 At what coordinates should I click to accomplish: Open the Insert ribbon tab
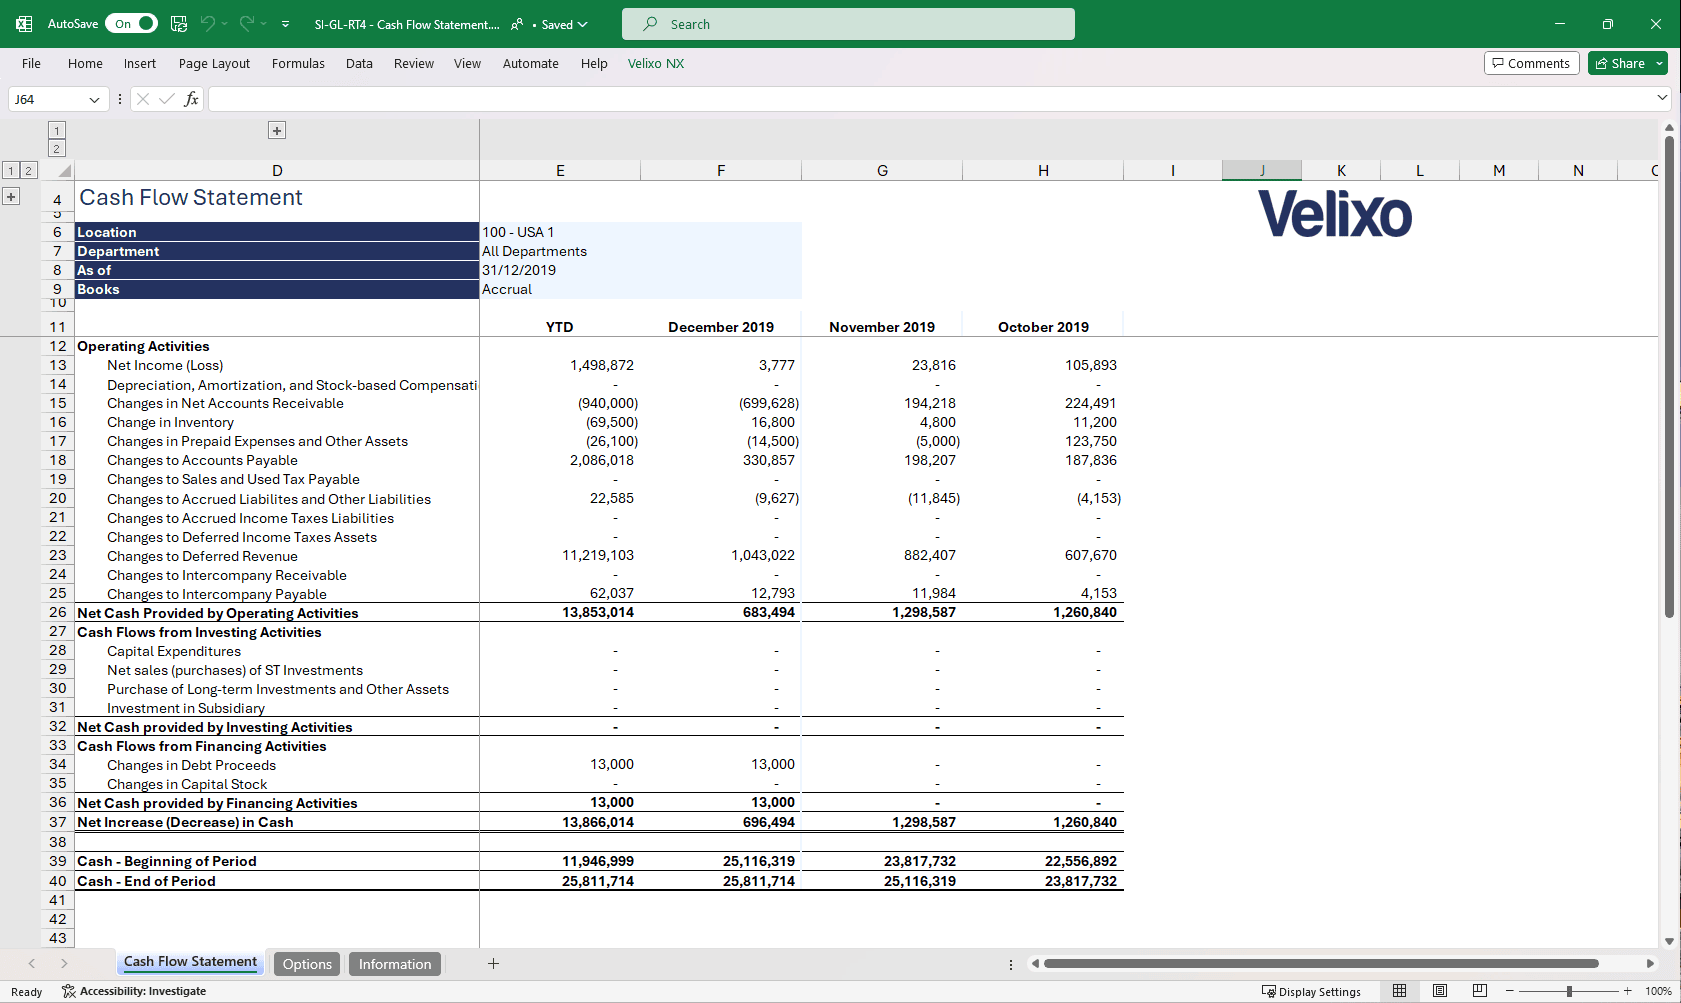(140, 63)
